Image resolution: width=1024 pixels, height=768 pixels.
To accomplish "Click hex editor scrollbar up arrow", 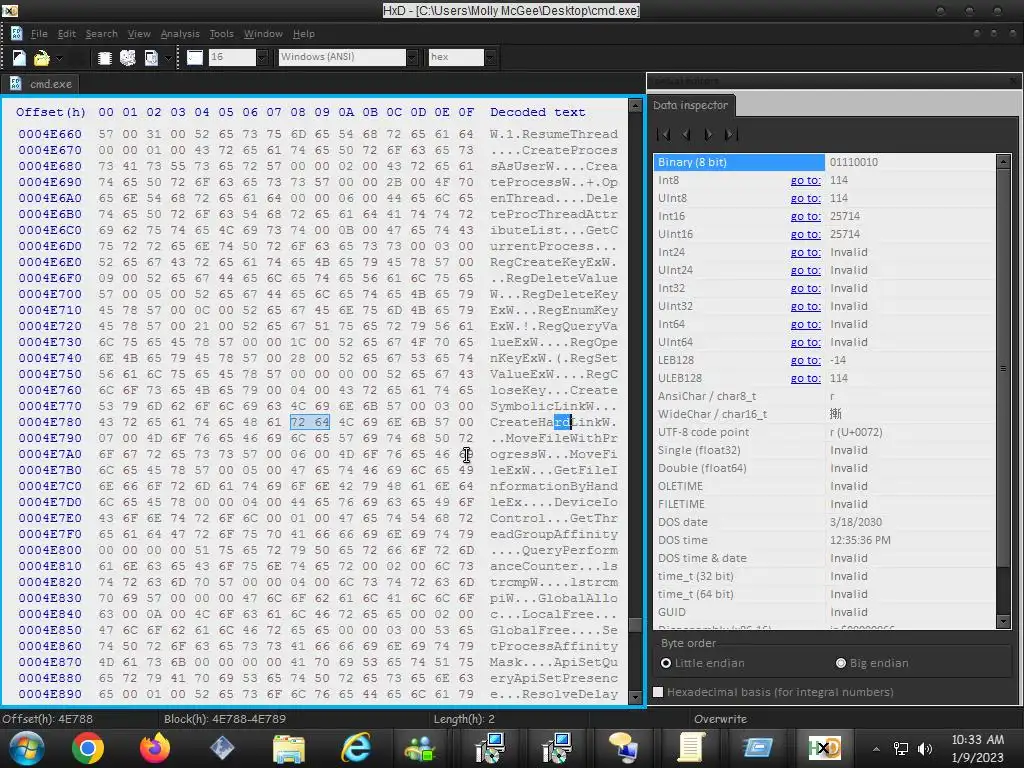I will point(635,105).
